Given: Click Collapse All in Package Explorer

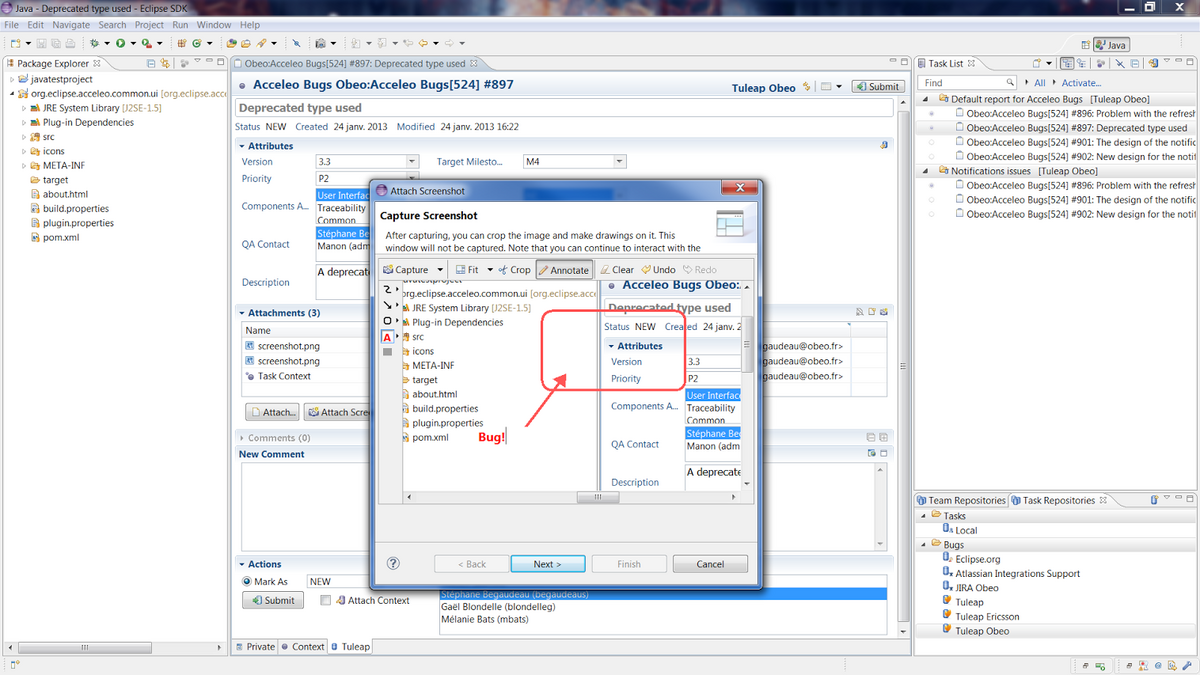Looking at the screenshot, I should coord(151,64).
